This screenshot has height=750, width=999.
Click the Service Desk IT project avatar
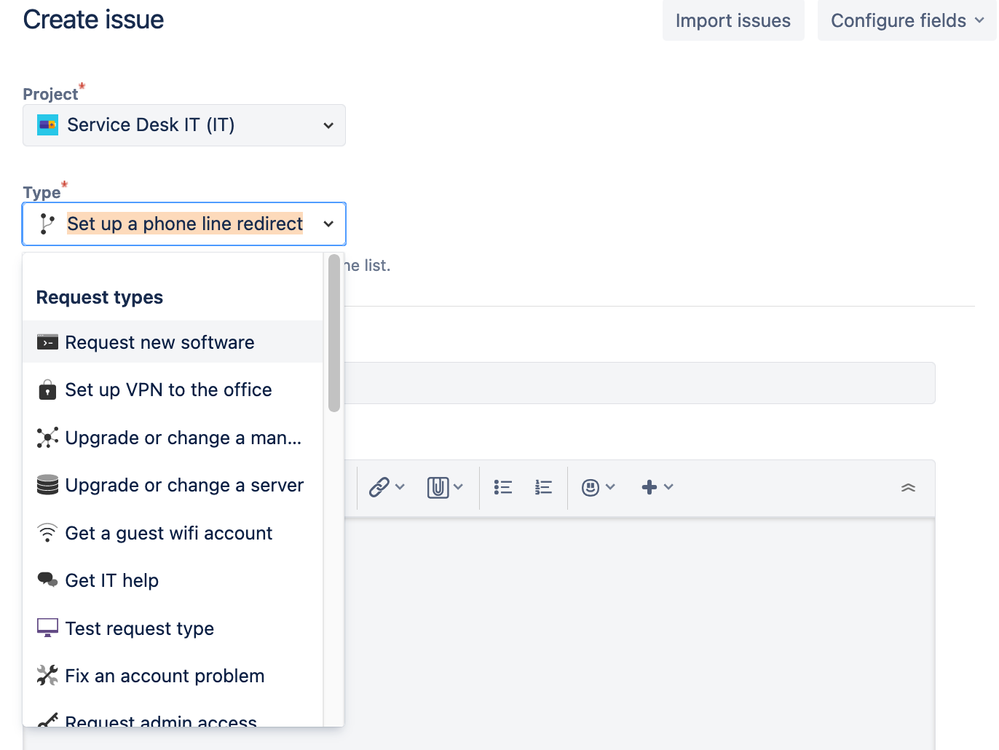click(48, 125)
